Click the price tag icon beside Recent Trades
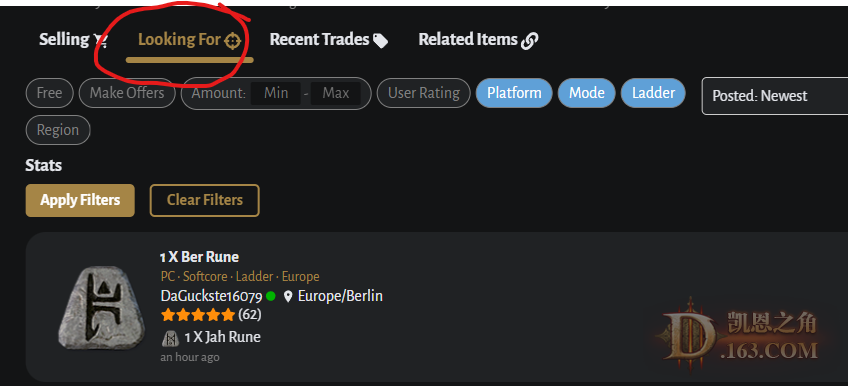 tap(381, 41)
